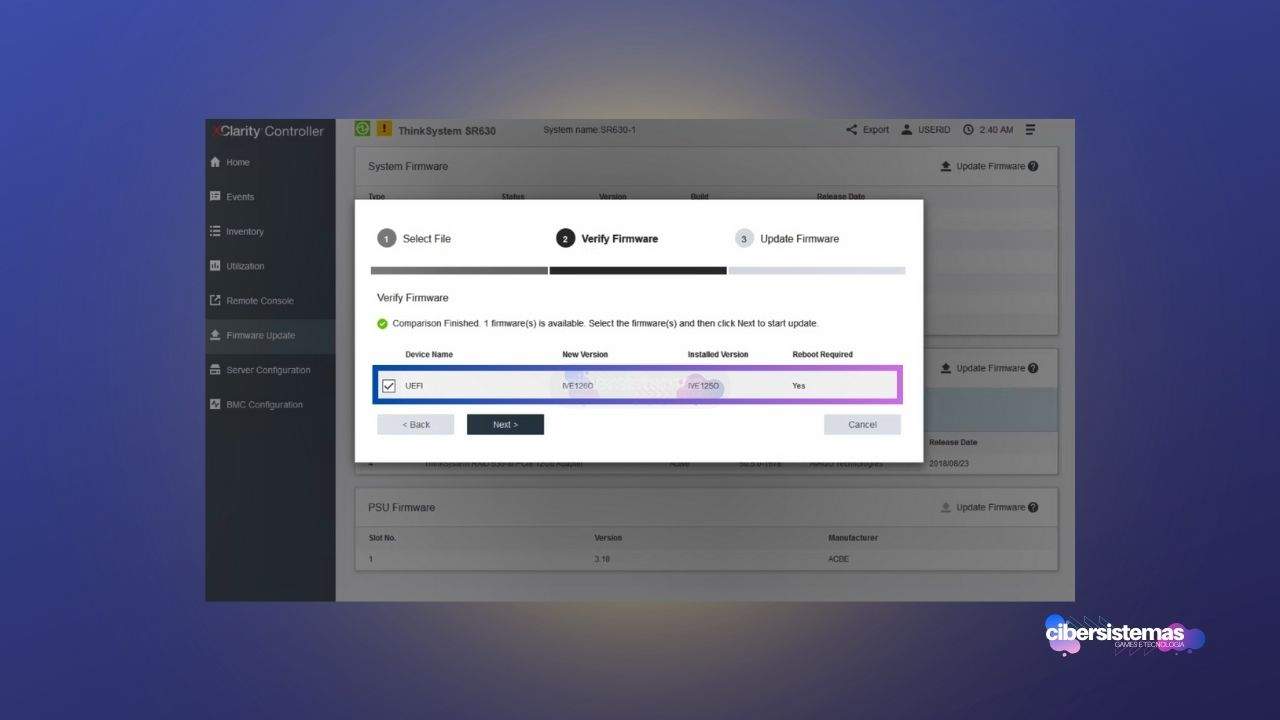Screen dimensions: 1280x720
Task: Click System name SR630-1 text
Action: coord(589,130)
